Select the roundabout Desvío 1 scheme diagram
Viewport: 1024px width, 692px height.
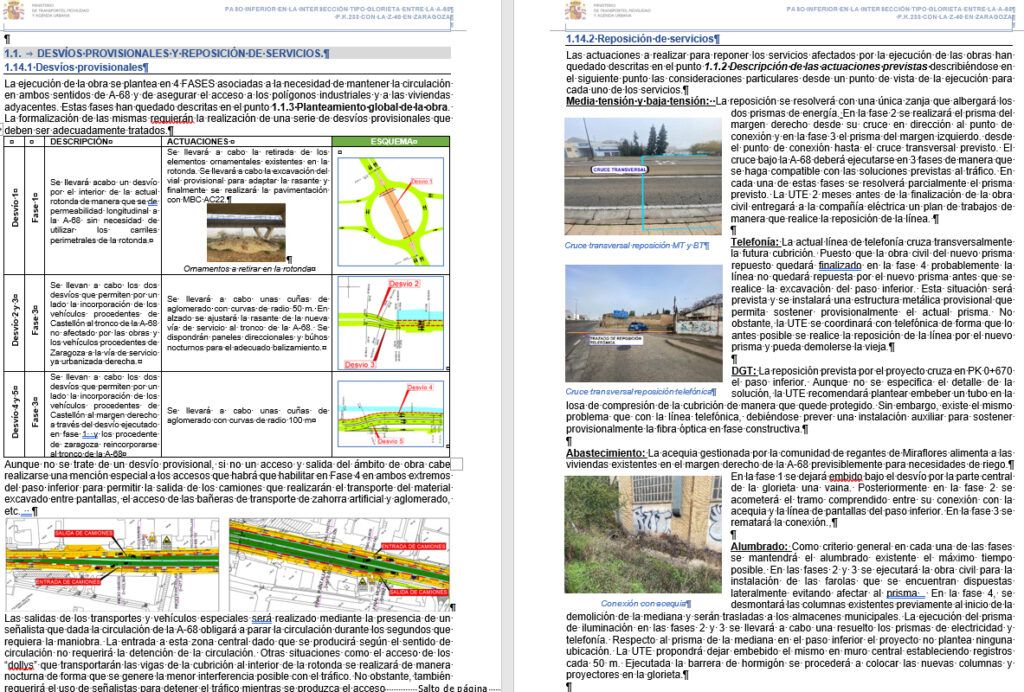[392, 210]
